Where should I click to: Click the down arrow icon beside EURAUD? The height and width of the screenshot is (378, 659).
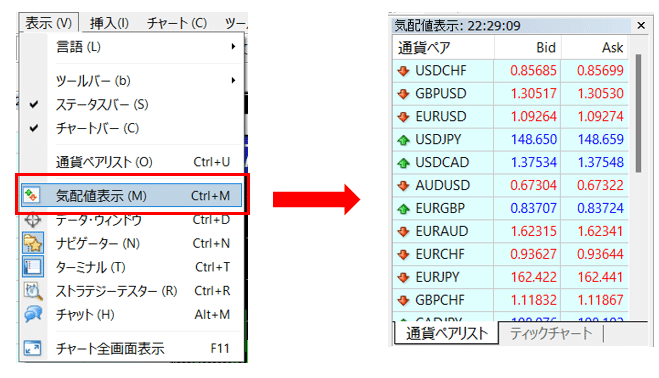(403, 231)
